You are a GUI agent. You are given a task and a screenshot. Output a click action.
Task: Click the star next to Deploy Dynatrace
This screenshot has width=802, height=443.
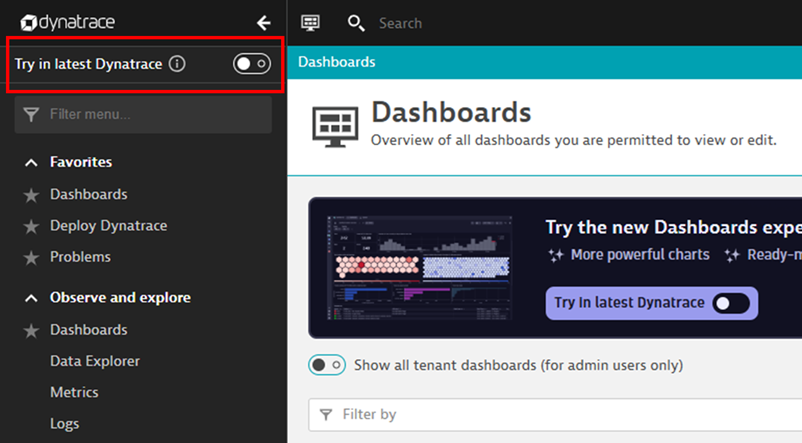[x=31, y=226]
